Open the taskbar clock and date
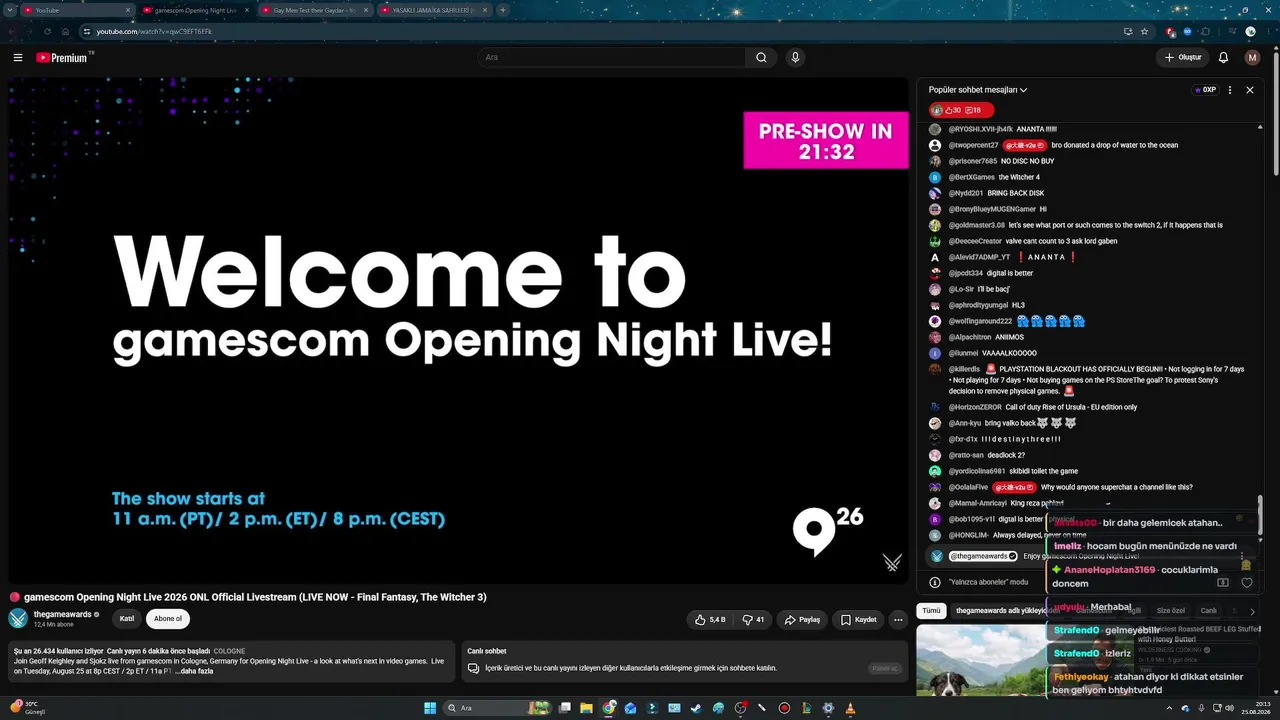Screen dimensions: 1280x720 pos(1258,708)
